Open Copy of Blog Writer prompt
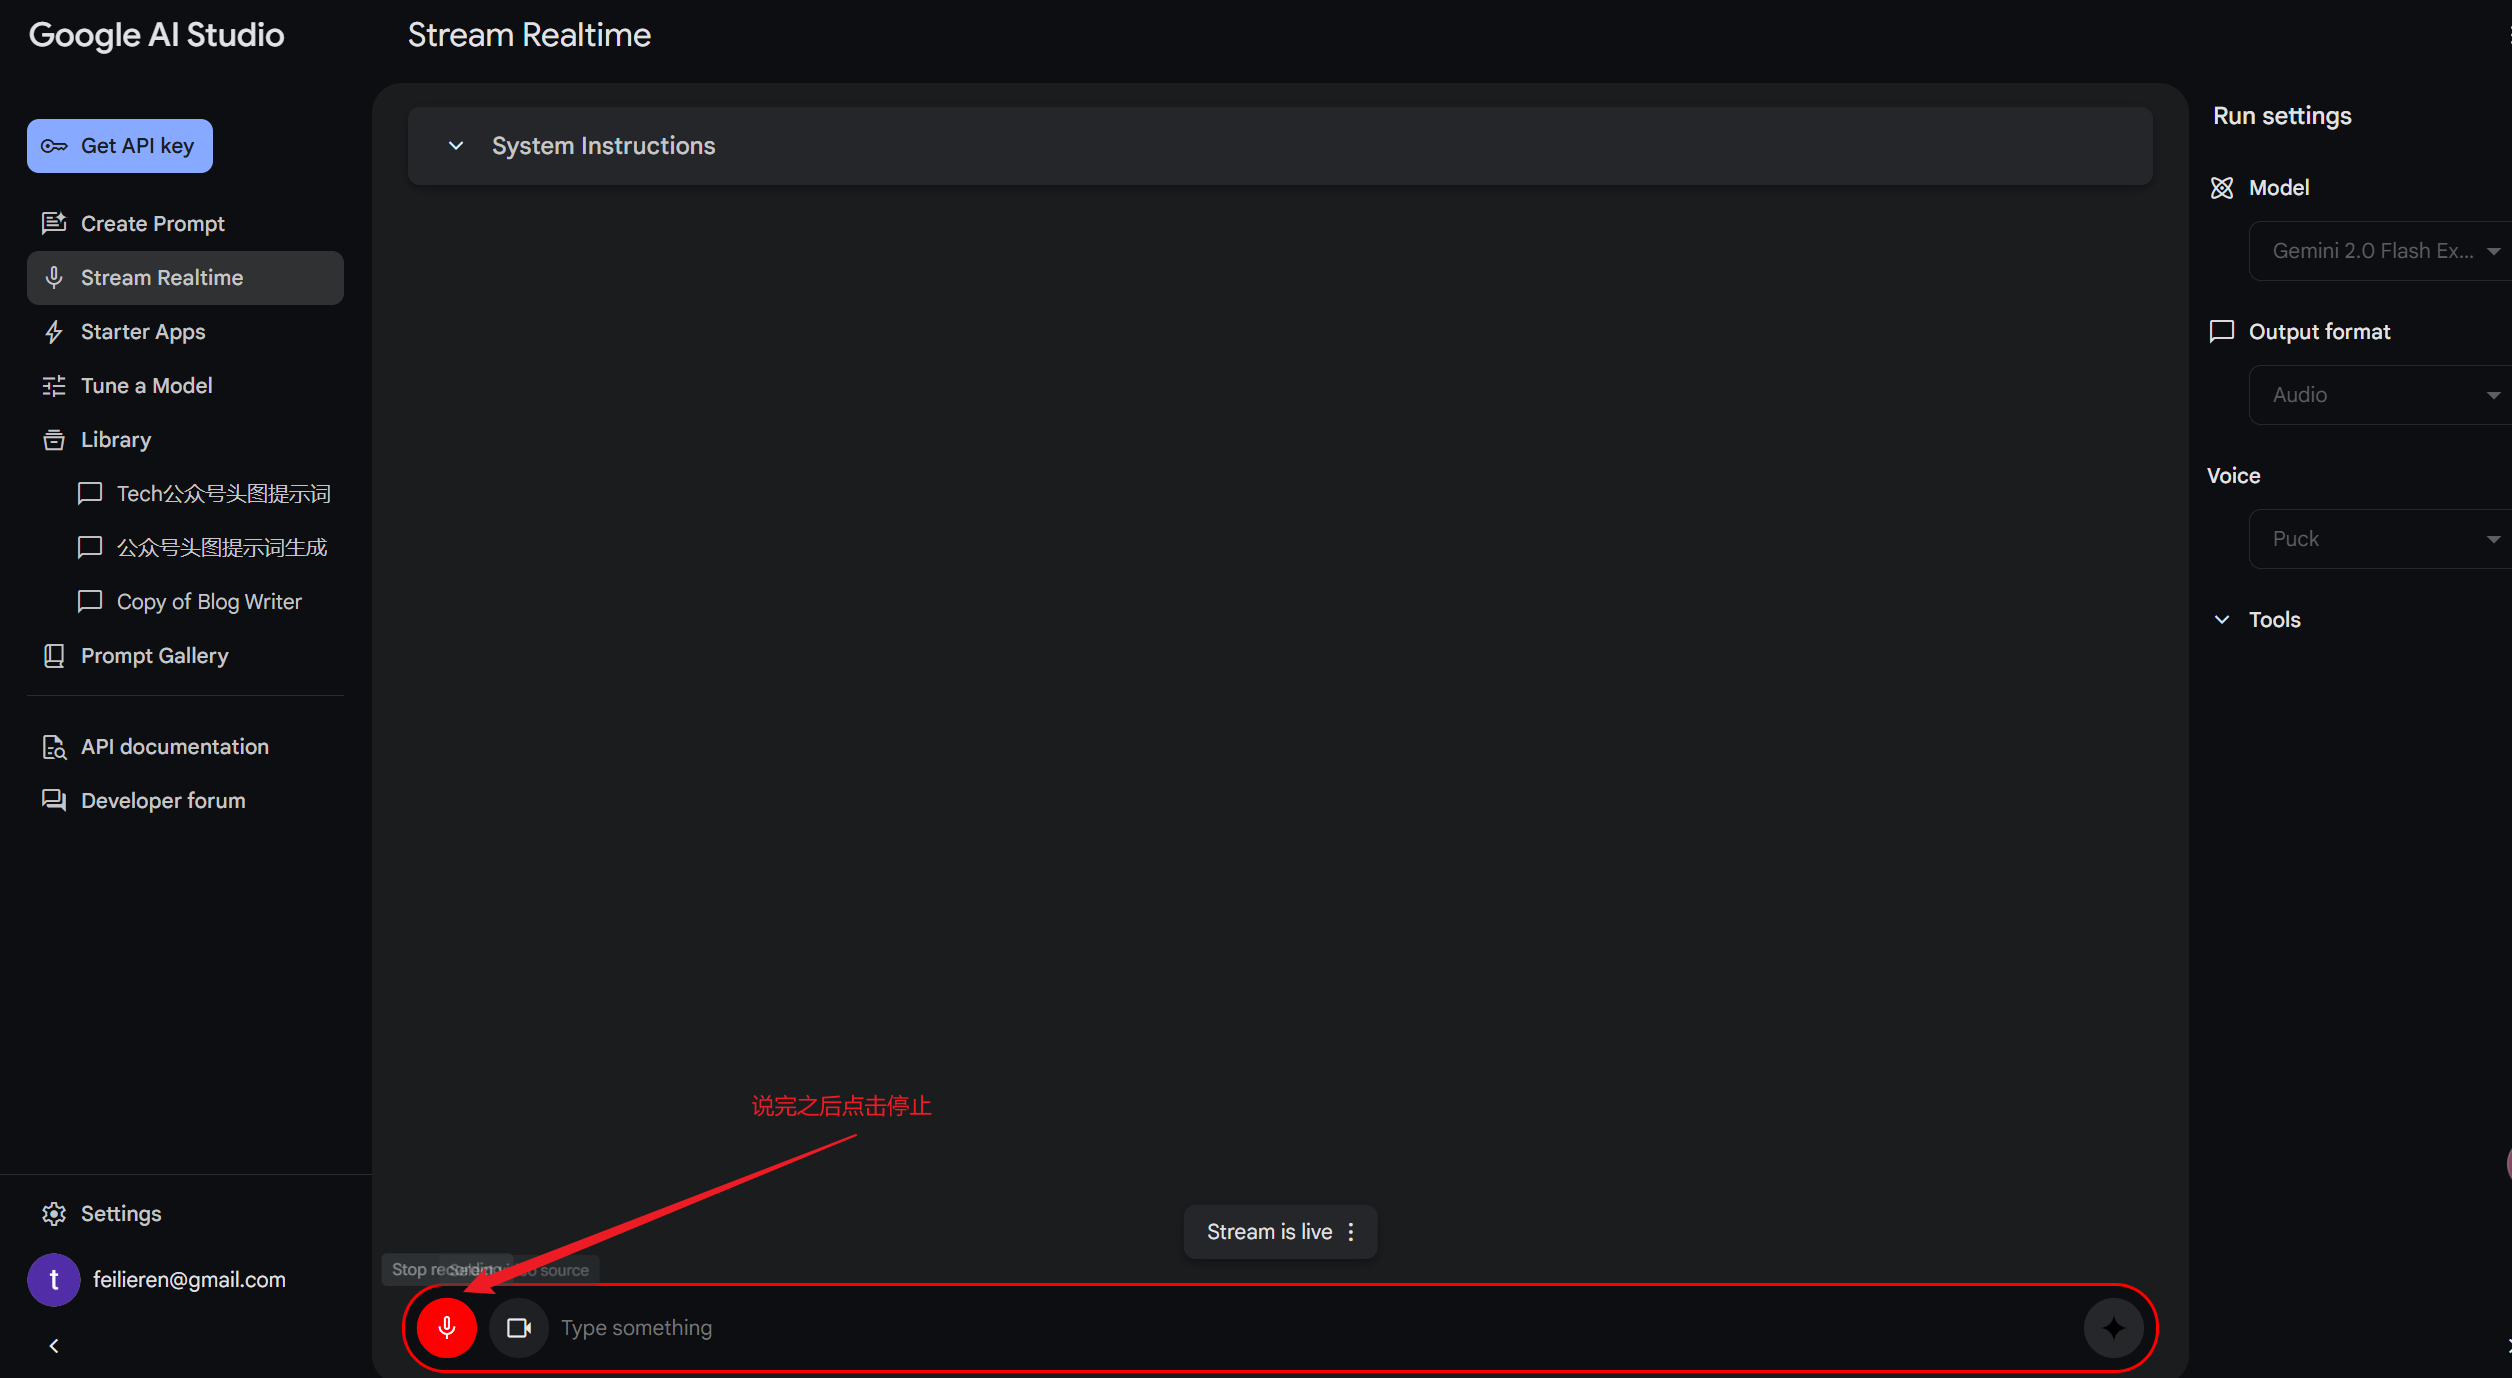The width and height of the screenshot is (2512, 1378). (208, 602)
